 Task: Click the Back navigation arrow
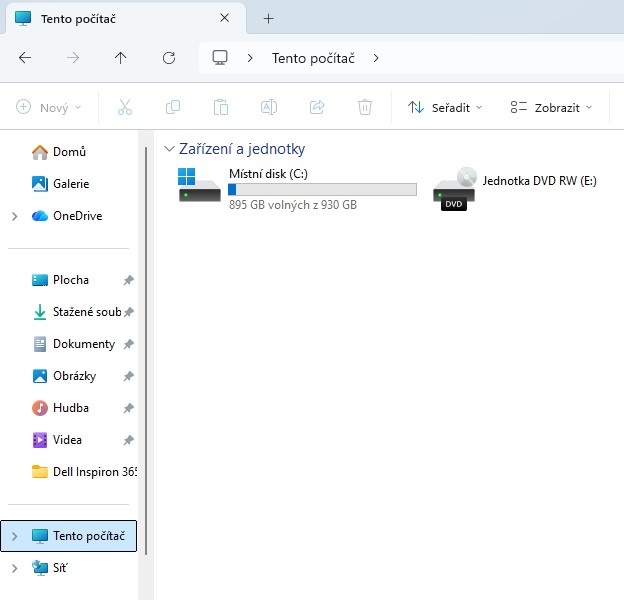click(x=25, y=58)
